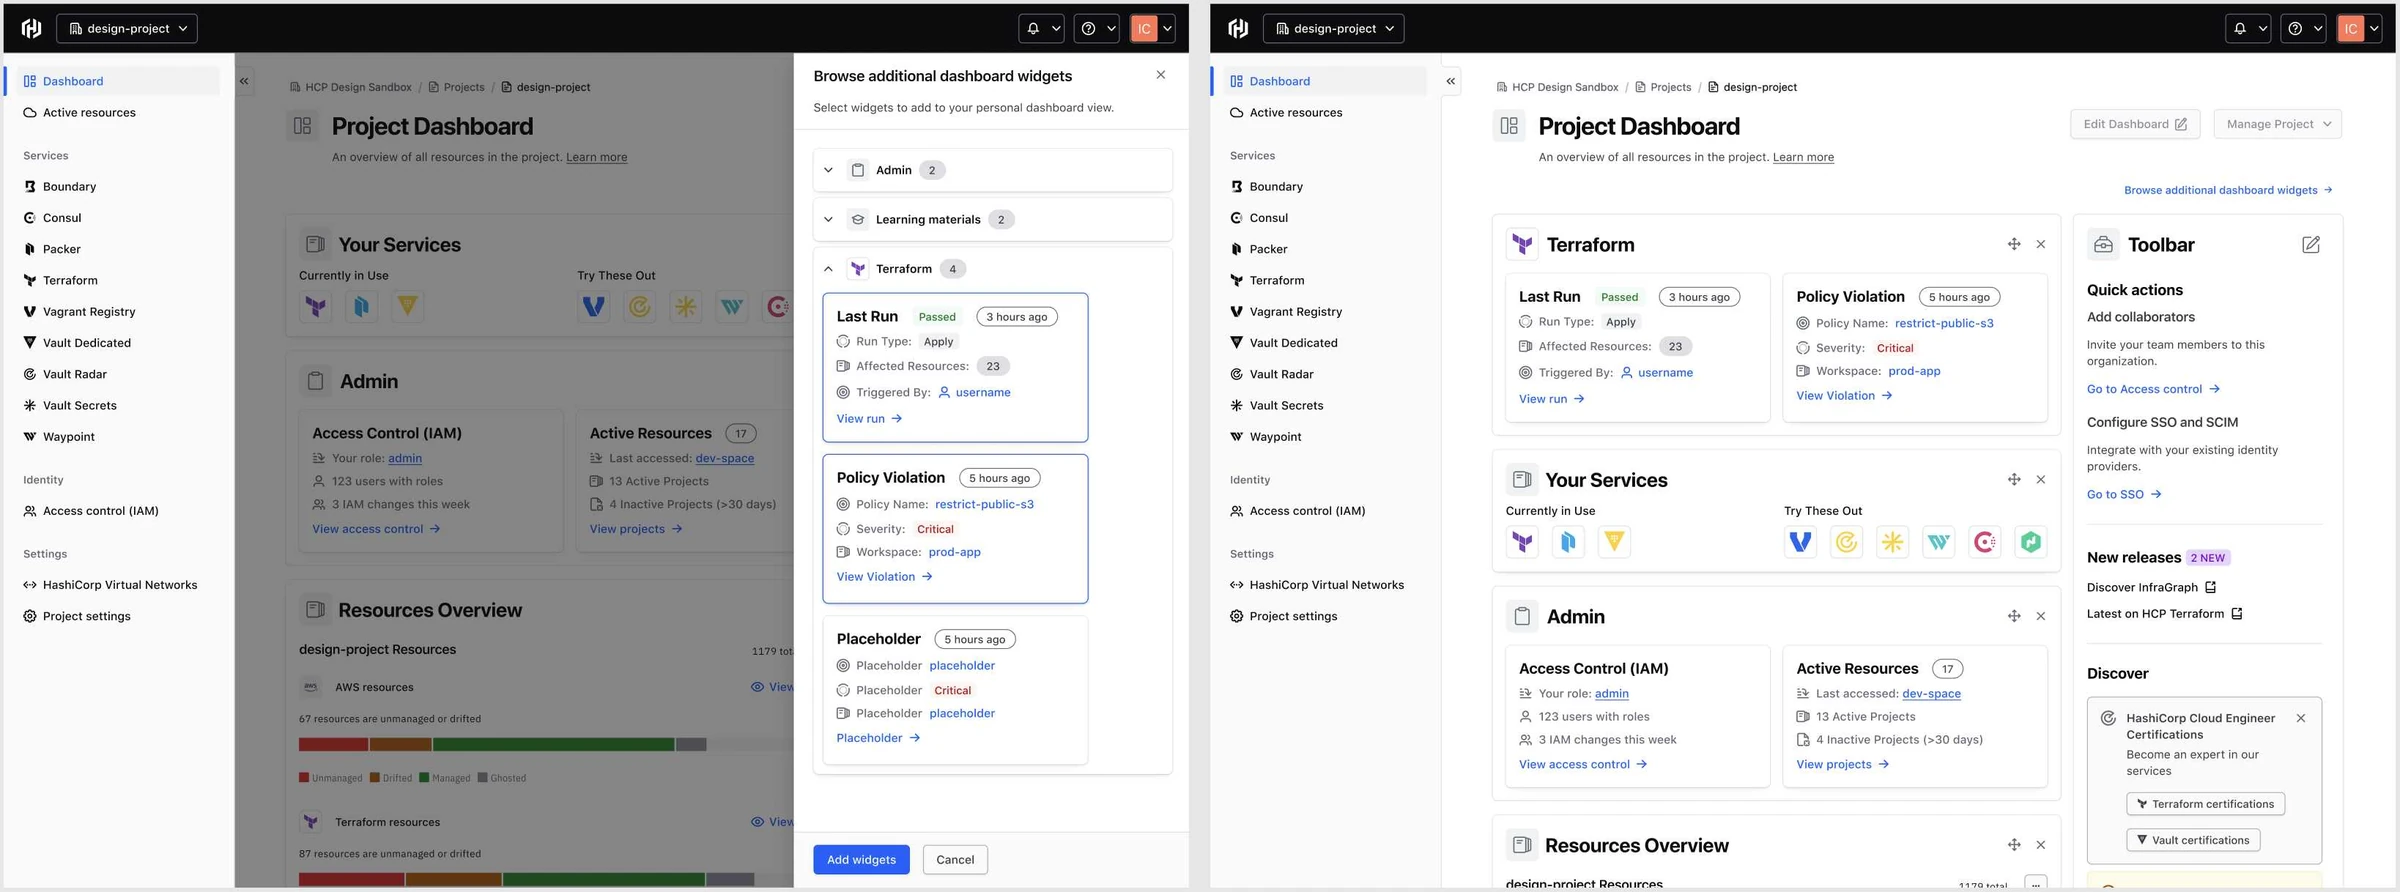Screen dimensions: 2400x892
Task: Click the move handle icon on the Terraform widget
Action: 2014,244
